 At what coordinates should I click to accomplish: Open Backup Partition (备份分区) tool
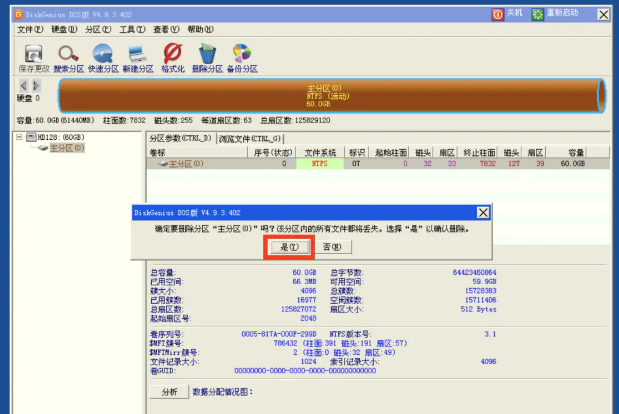tap(242, 54)
